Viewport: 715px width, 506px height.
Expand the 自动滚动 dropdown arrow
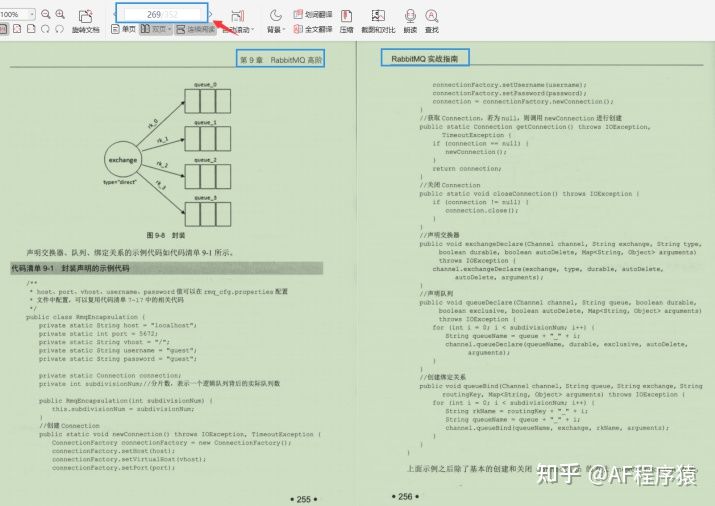[x=253, y=30]
